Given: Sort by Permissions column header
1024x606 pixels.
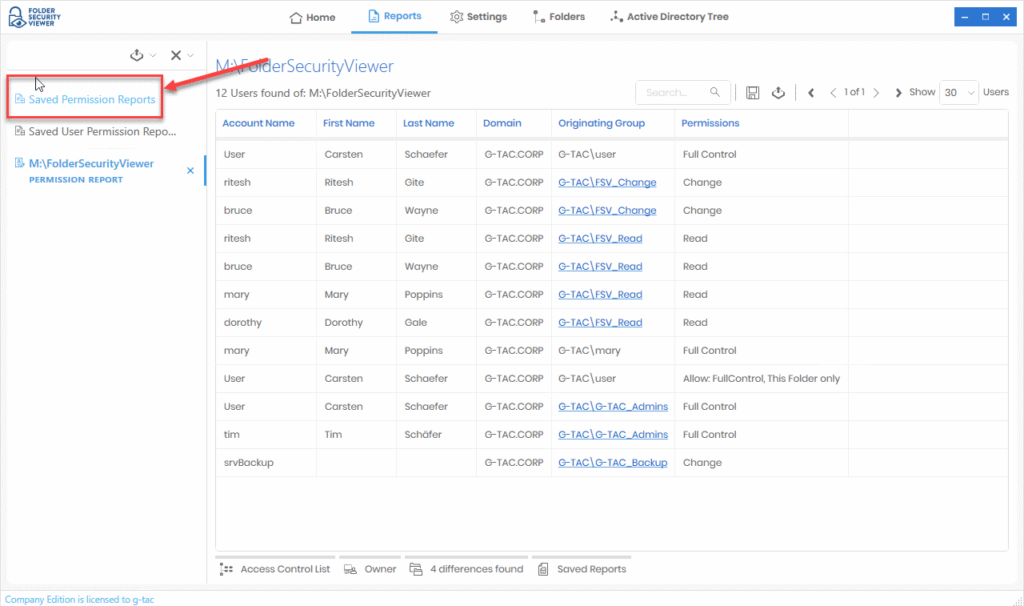Looking at the screenshot, I should click(711, 123).
